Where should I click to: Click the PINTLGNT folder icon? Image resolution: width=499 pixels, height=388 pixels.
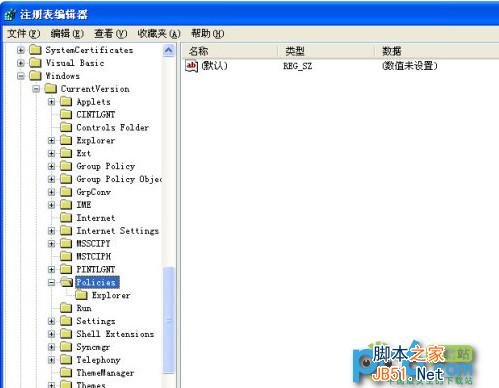click(x=66, y=269)
